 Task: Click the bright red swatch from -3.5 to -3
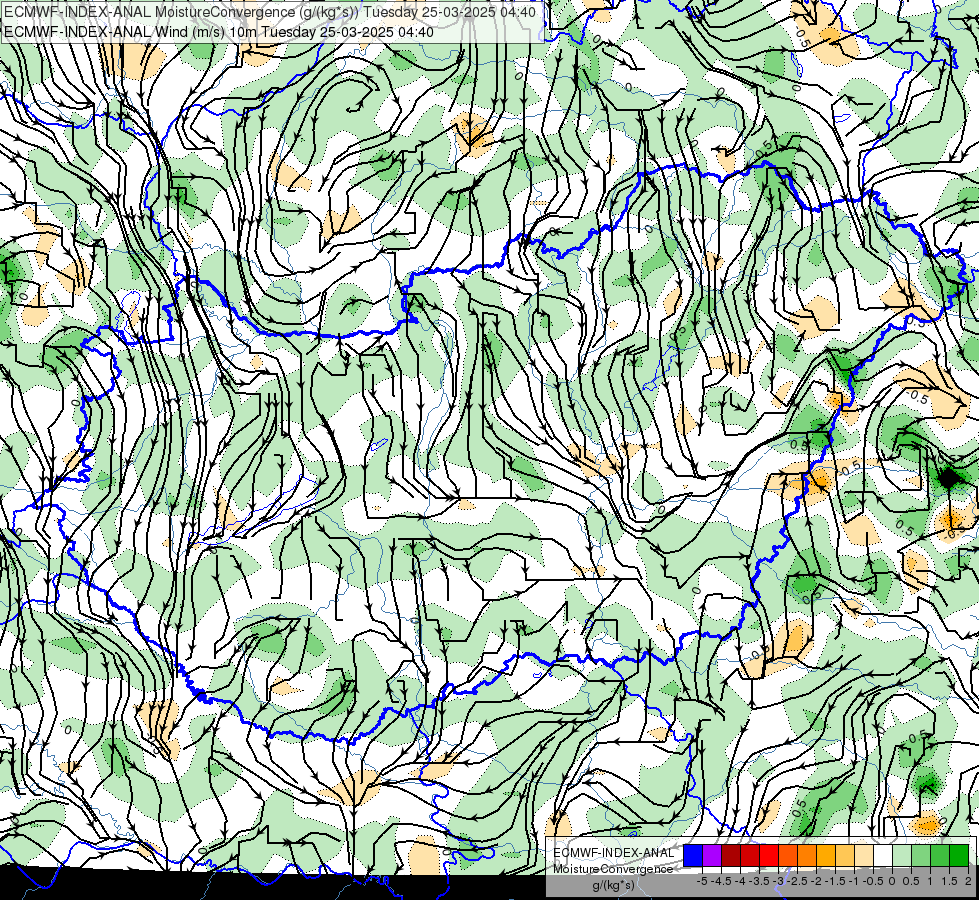click(769, 856)
